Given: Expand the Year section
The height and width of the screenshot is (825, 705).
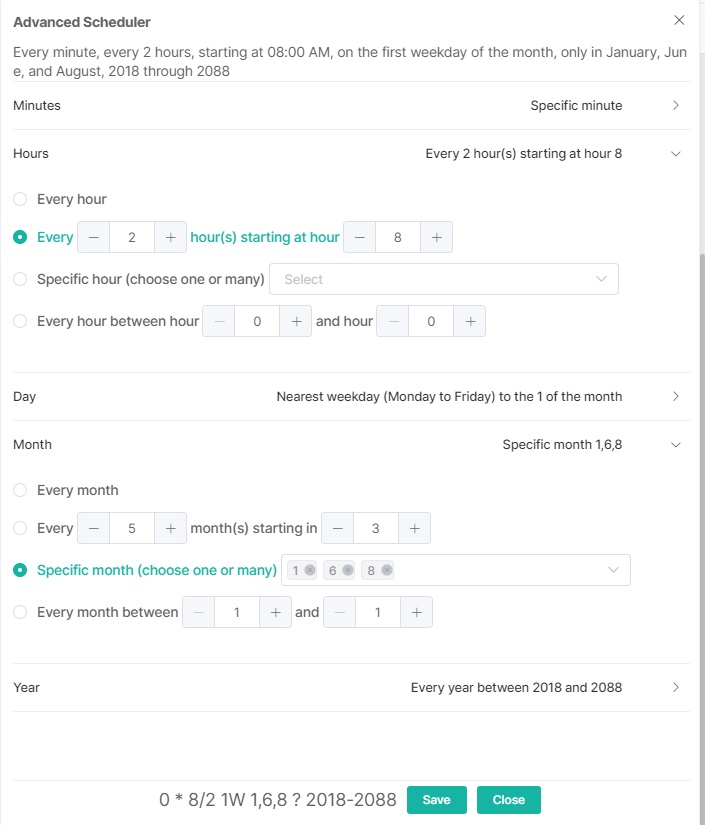Looking at the screenshot, I should click(675, 687).
